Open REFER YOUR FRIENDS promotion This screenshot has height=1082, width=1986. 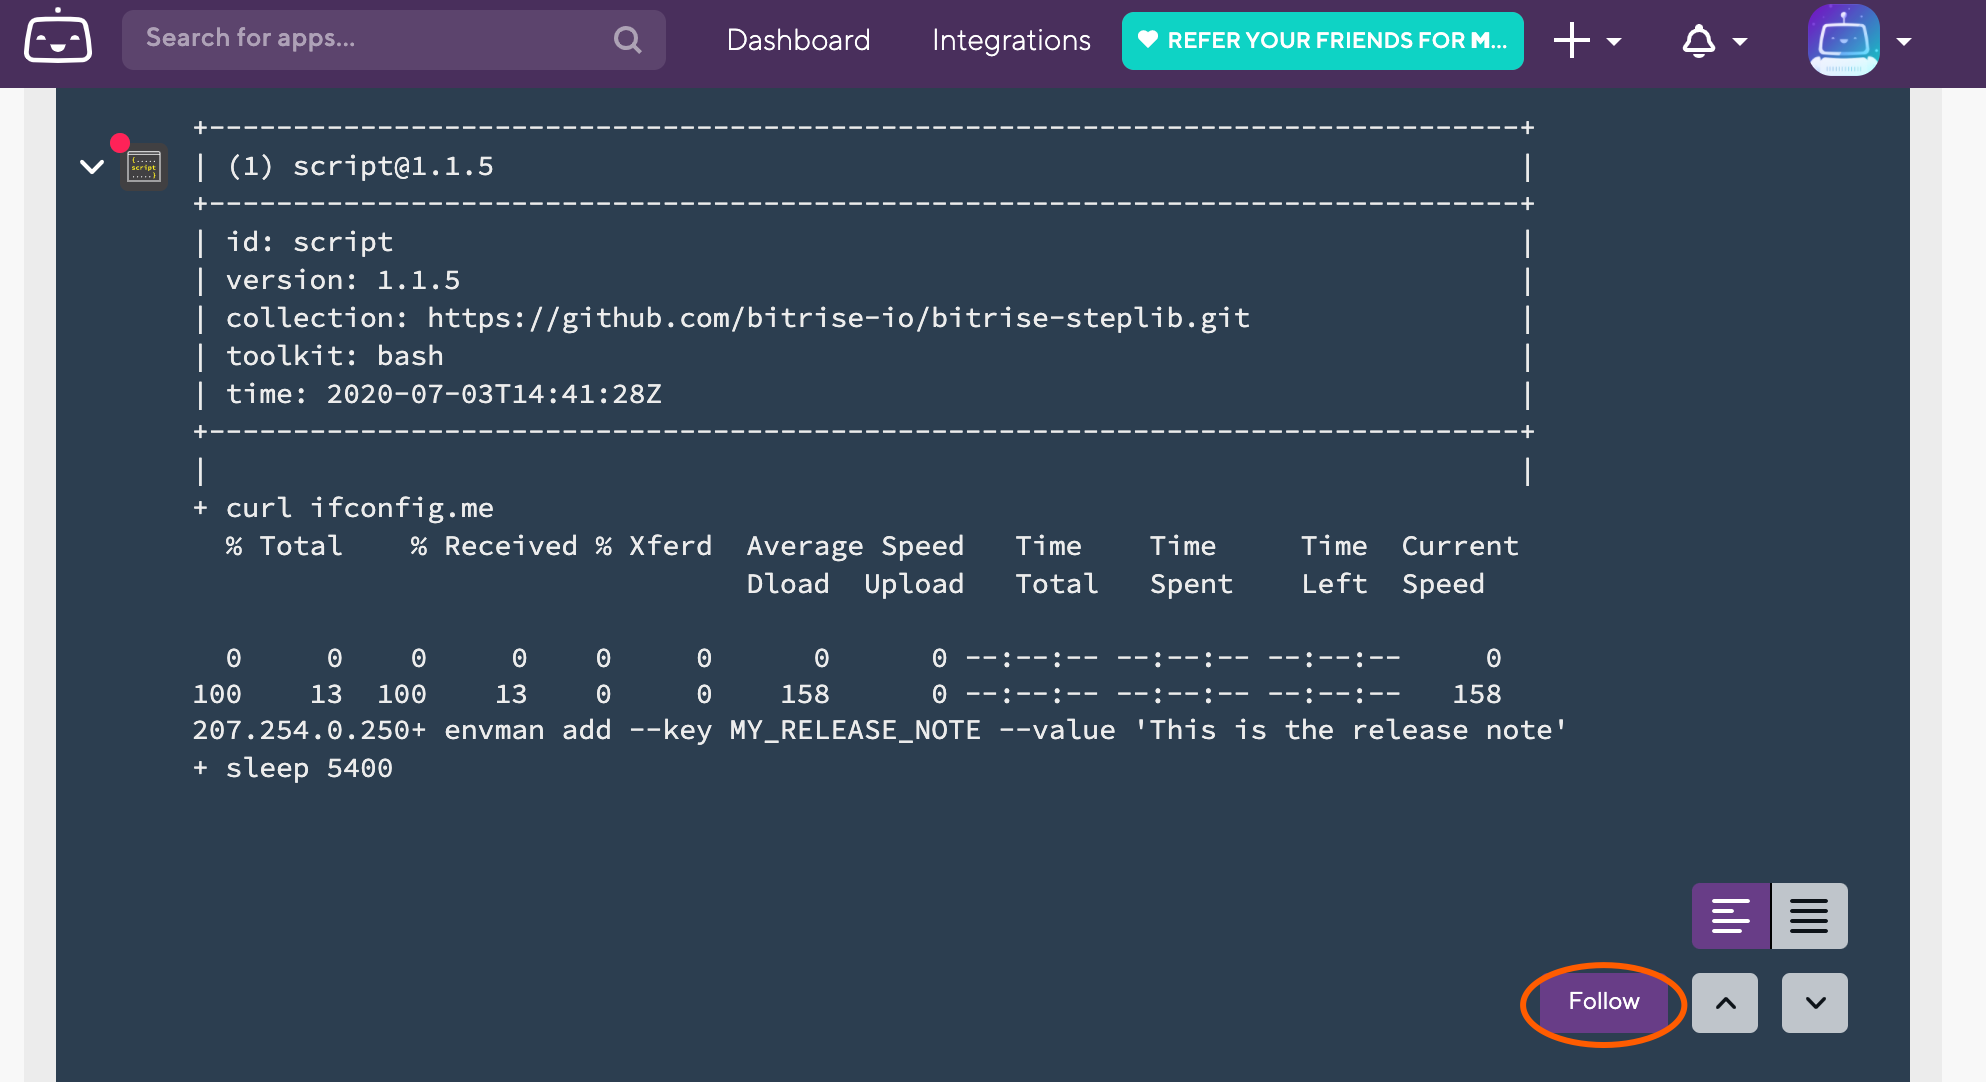tap(1322, 40)
